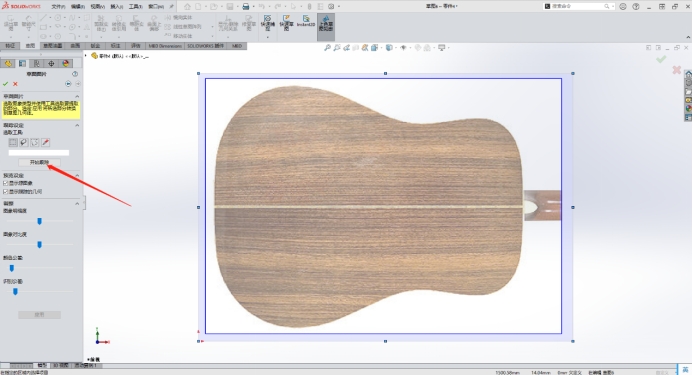693x375 pixels.
Task: Collapse the message section chevron
Action: [77, 96]
